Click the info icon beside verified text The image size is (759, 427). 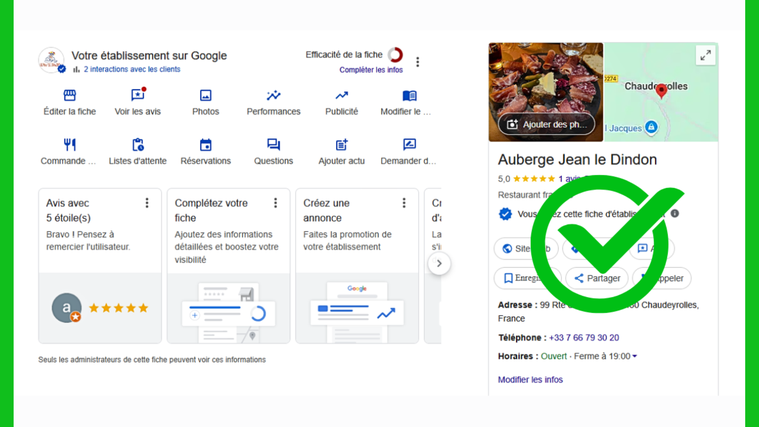coord(675,214)
